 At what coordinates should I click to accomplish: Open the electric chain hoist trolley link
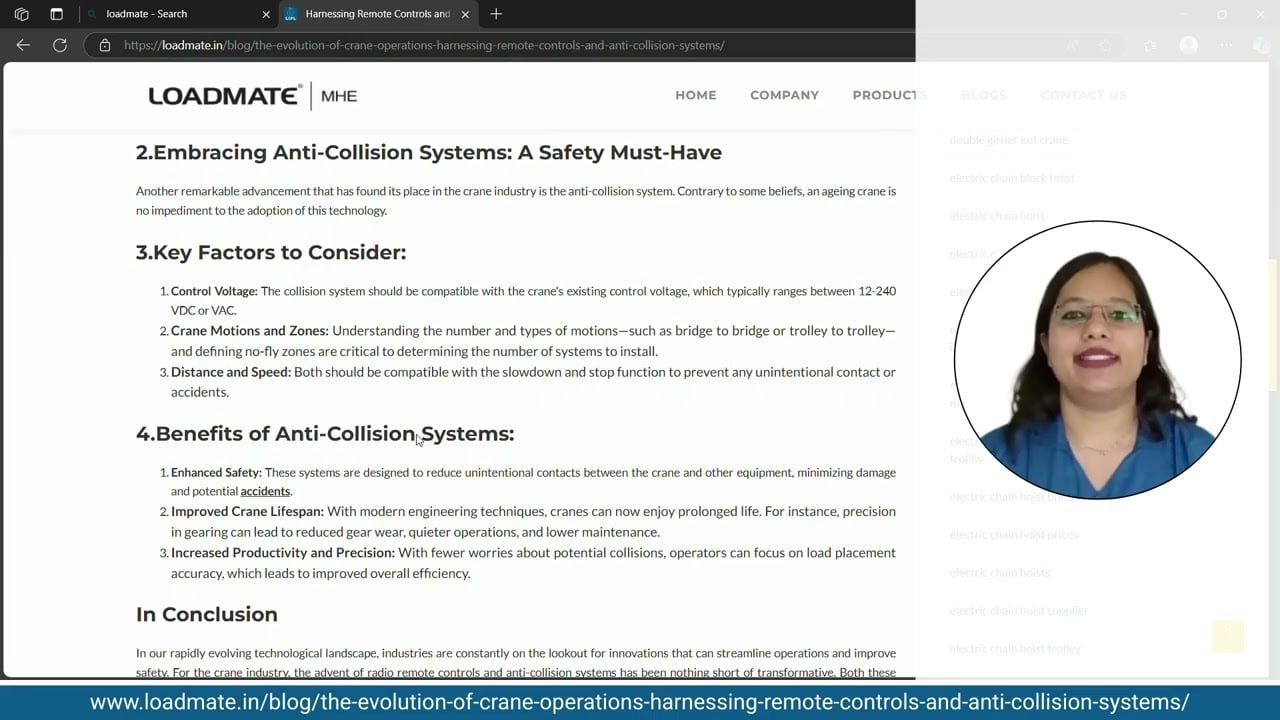pos(1015,648)
